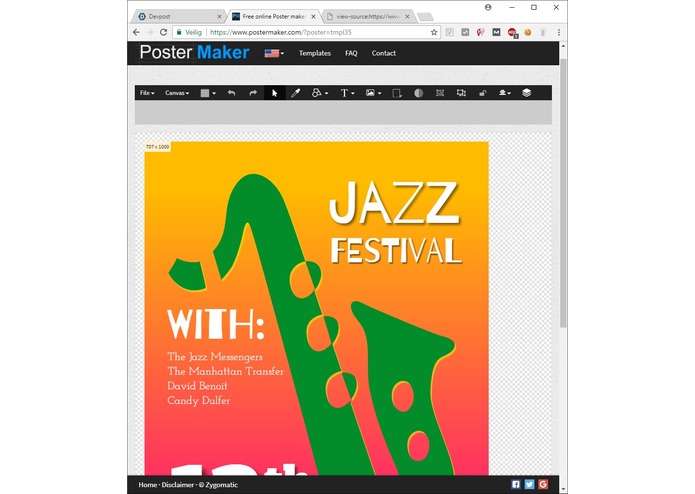Image resolution: width=695 pixels, height=494 pixels.
Task: Click the shadow square icon in the toolbar
Action: (x=397, y=93)
